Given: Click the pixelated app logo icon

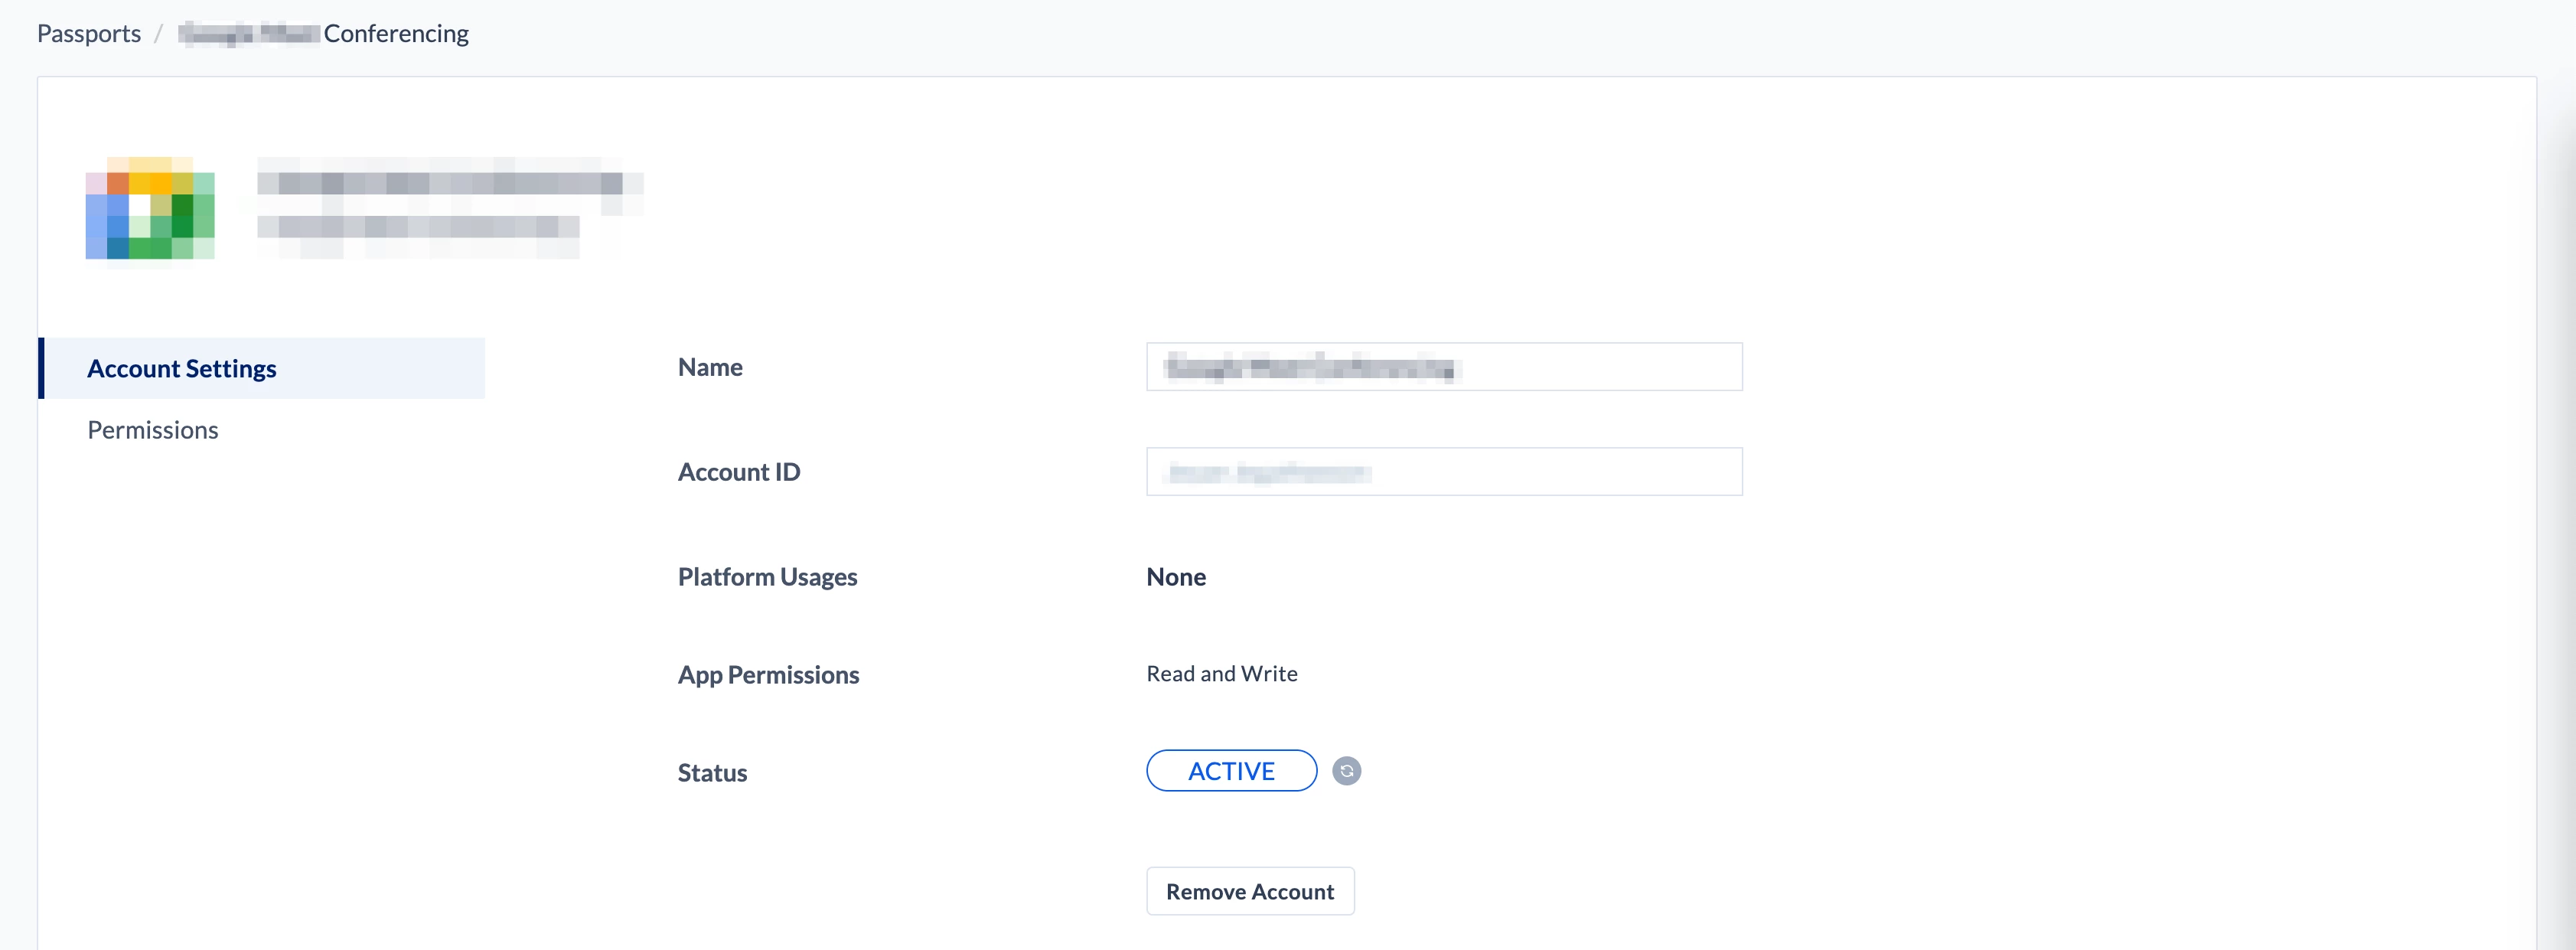Looking at the screenshot, I should click(x=150, y=208).
